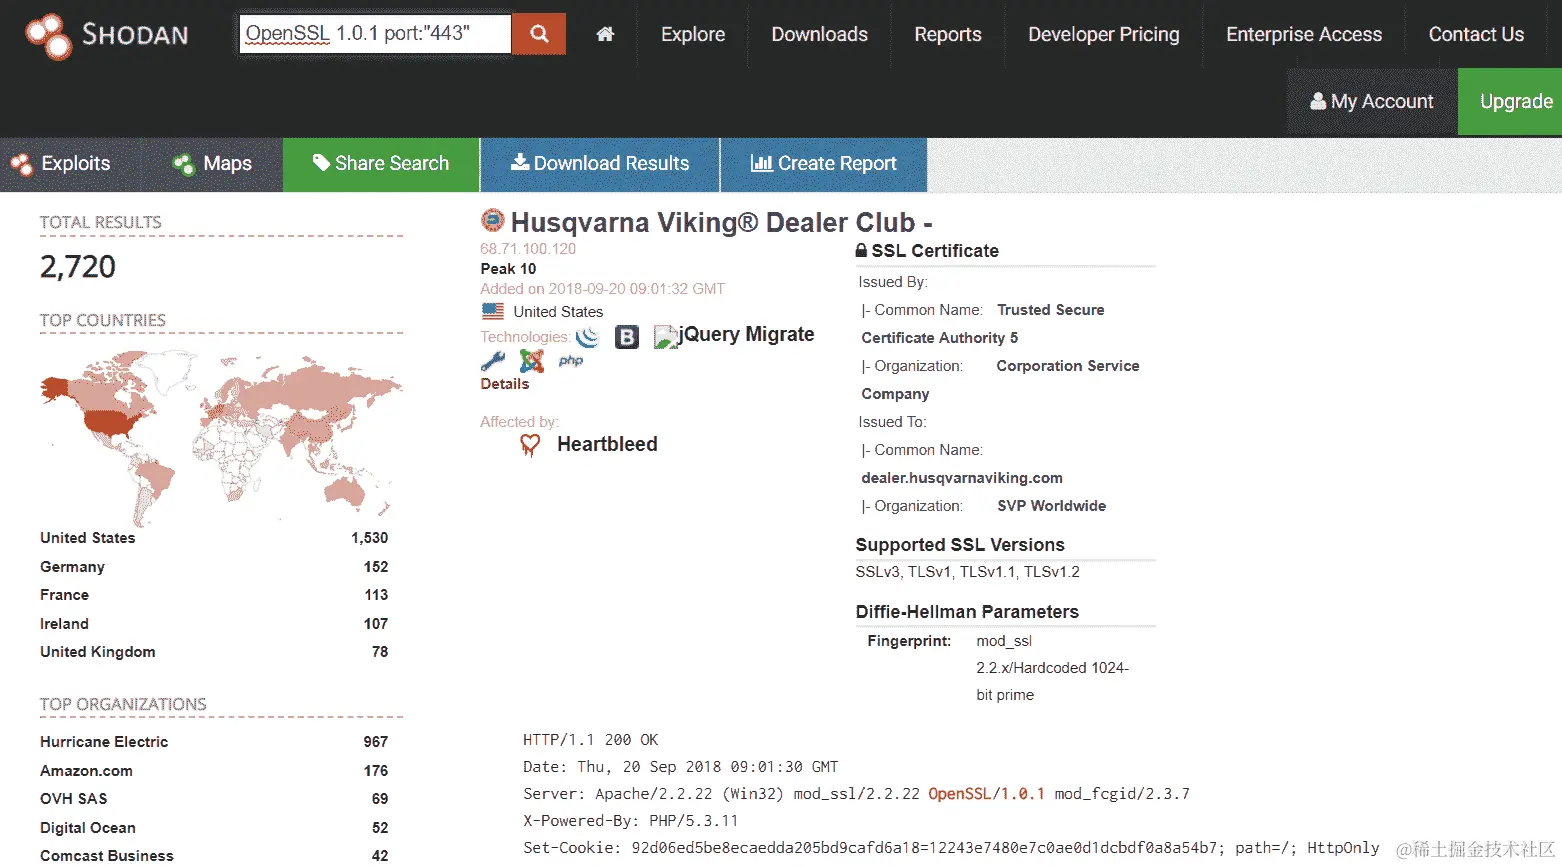
Task: Click Download Results button
Action: (x=600, y=164)
